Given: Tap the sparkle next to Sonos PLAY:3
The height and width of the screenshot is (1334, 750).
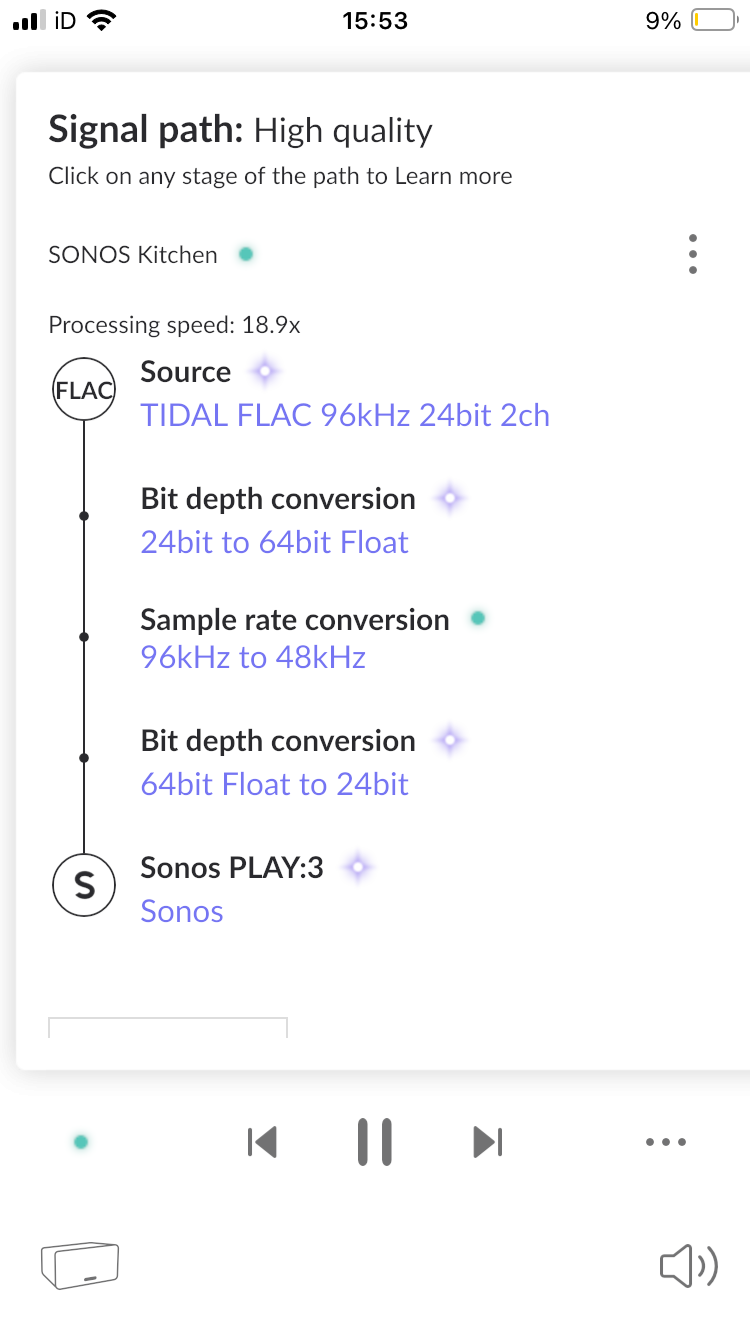Looking at the screenshot, I should click(x=358, y=868).
